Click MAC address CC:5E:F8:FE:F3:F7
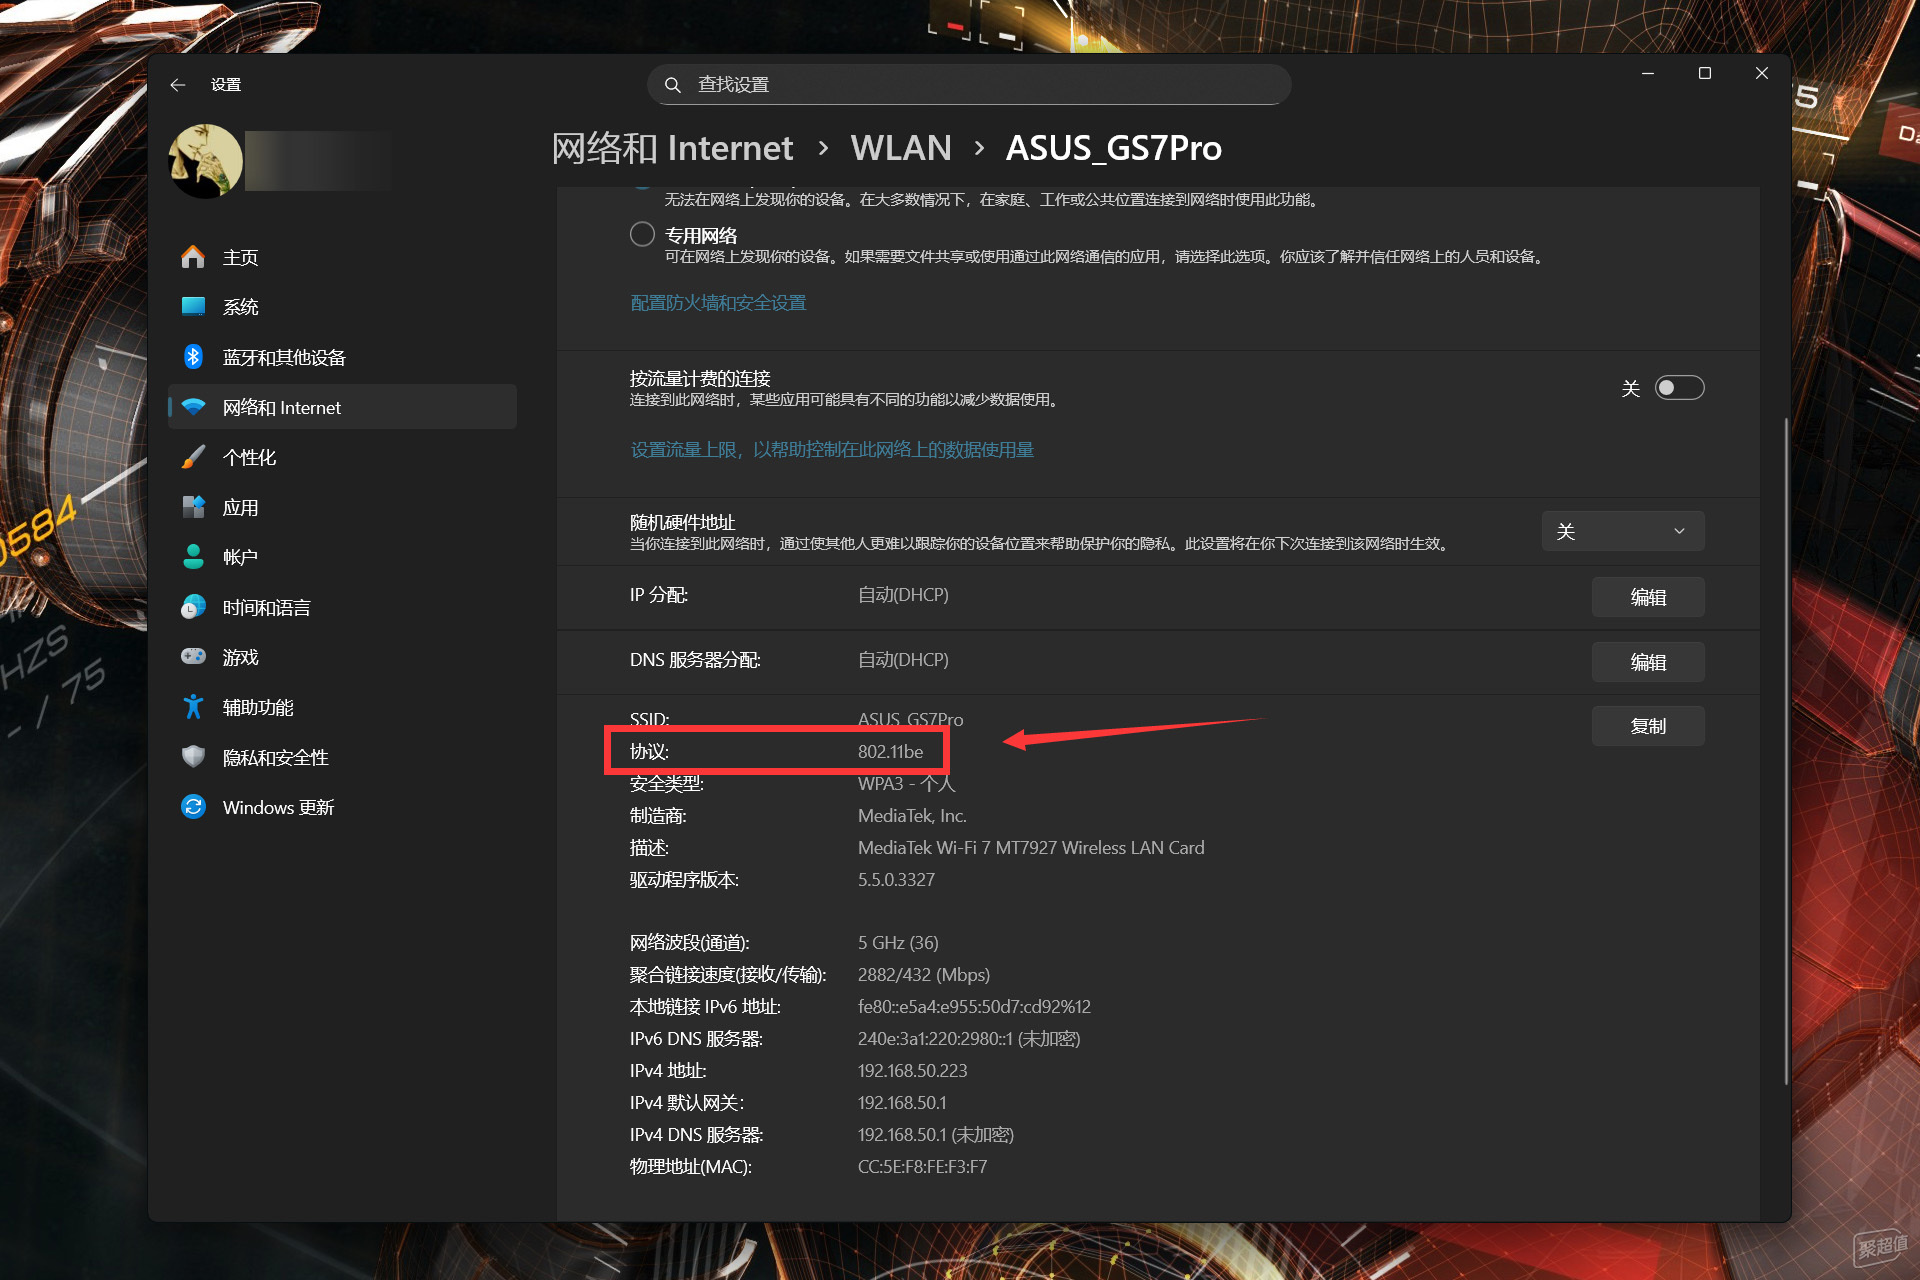Screen dimensions: 1920x1280 922,1167
